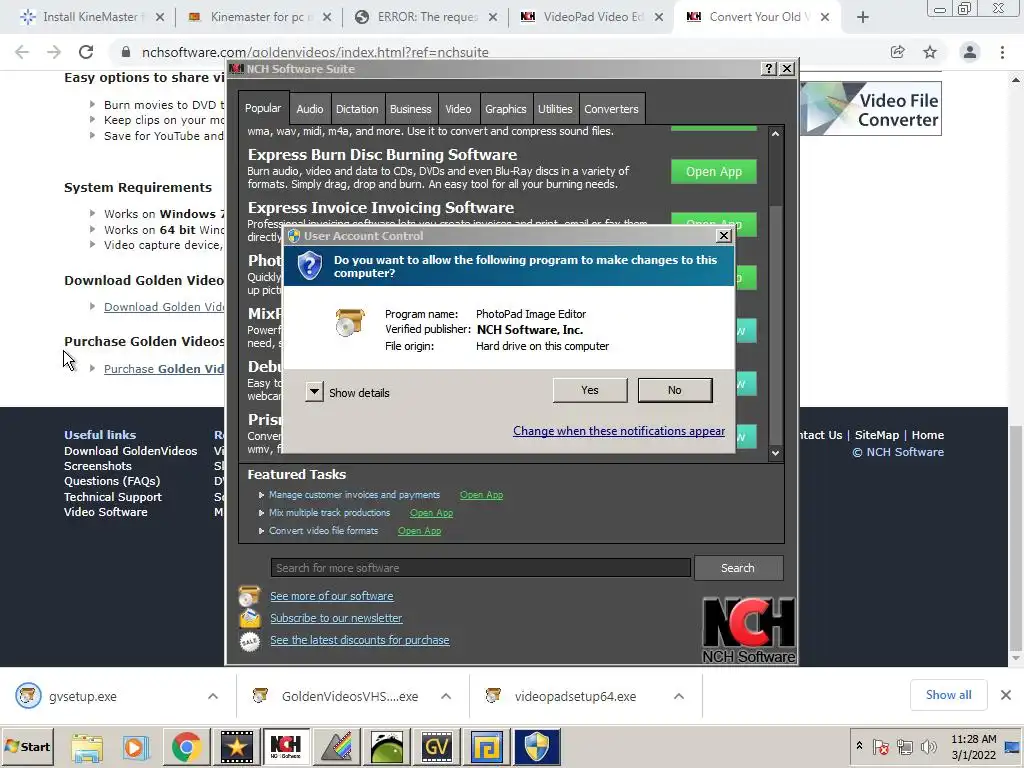
Task: Reload the Chrome page
Action: pos(86,52)
